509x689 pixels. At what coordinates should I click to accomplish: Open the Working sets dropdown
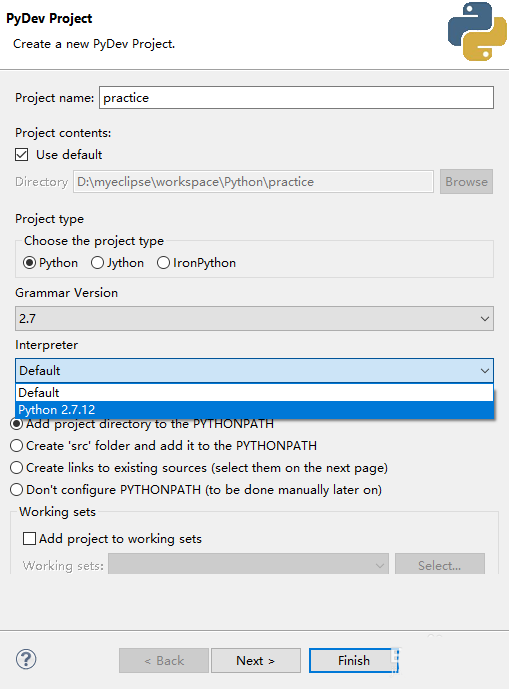click(x=248, y=565)
